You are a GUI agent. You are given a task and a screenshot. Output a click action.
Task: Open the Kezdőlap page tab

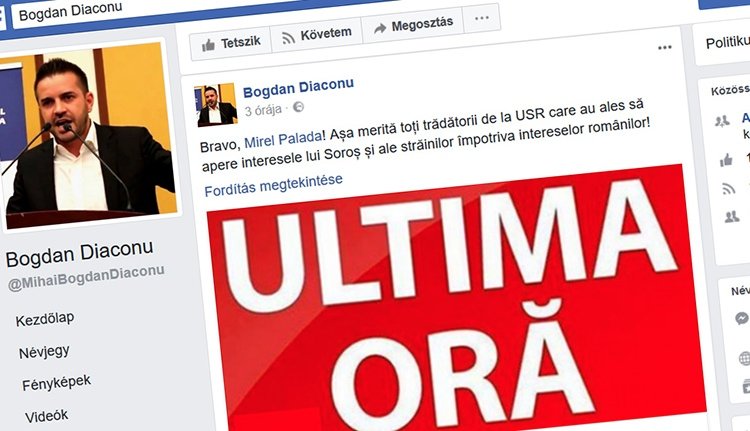pos(45,319)
